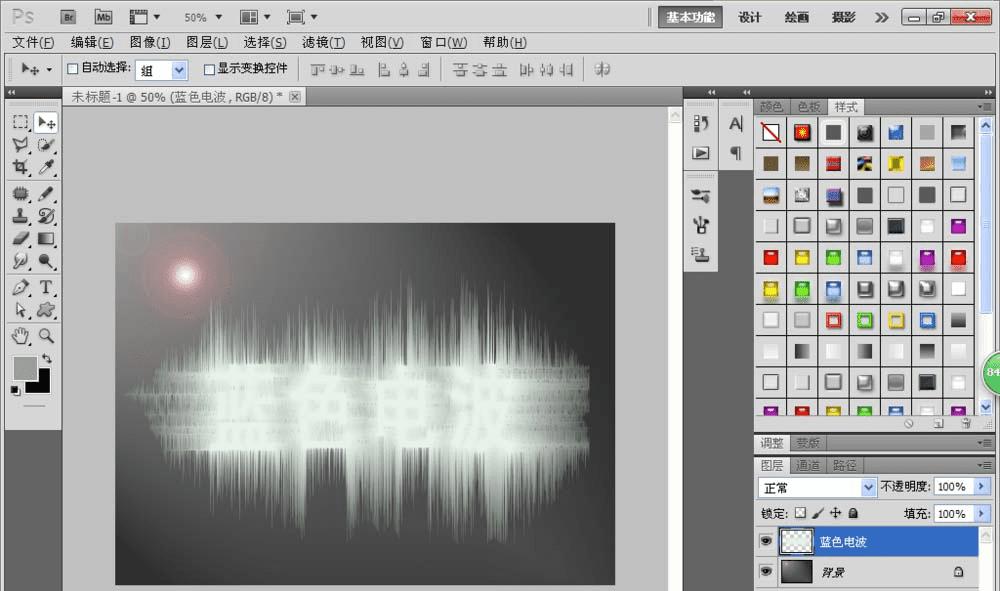Tick the 显示变换控件 checkbox

[x=209, y=69]
